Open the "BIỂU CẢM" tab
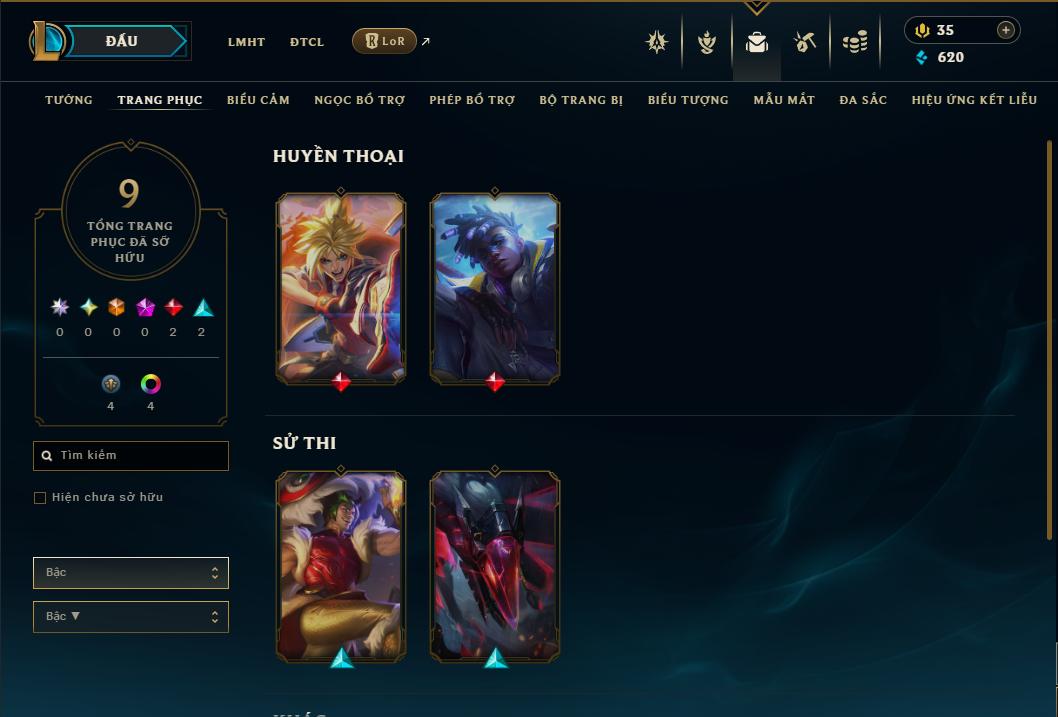Screen dimensions: 1058x717 coord(258,100)
